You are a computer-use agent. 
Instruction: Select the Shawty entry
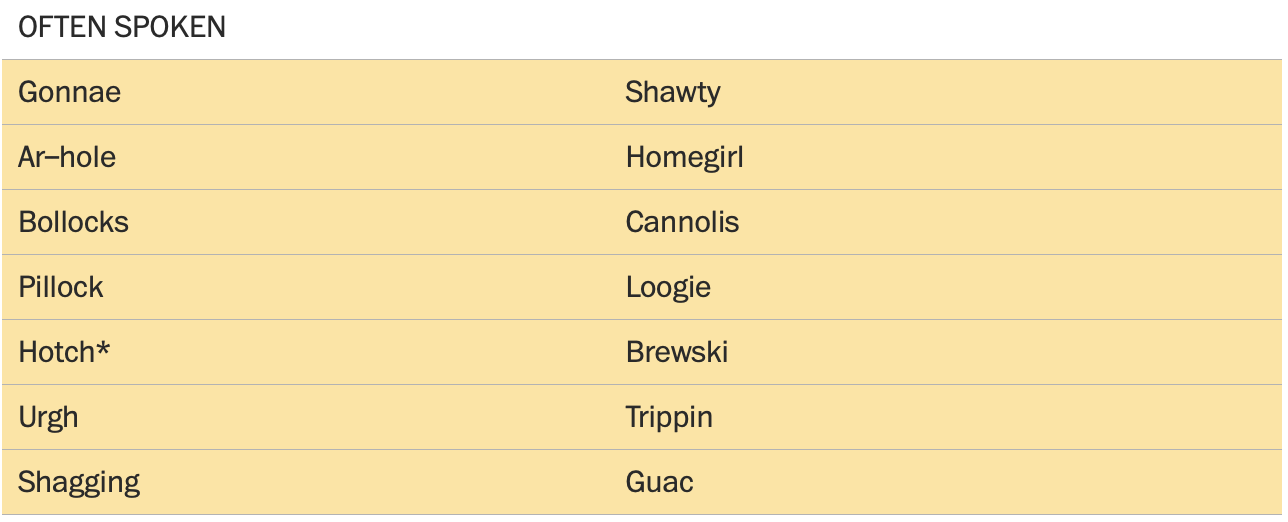pos(673,92)
